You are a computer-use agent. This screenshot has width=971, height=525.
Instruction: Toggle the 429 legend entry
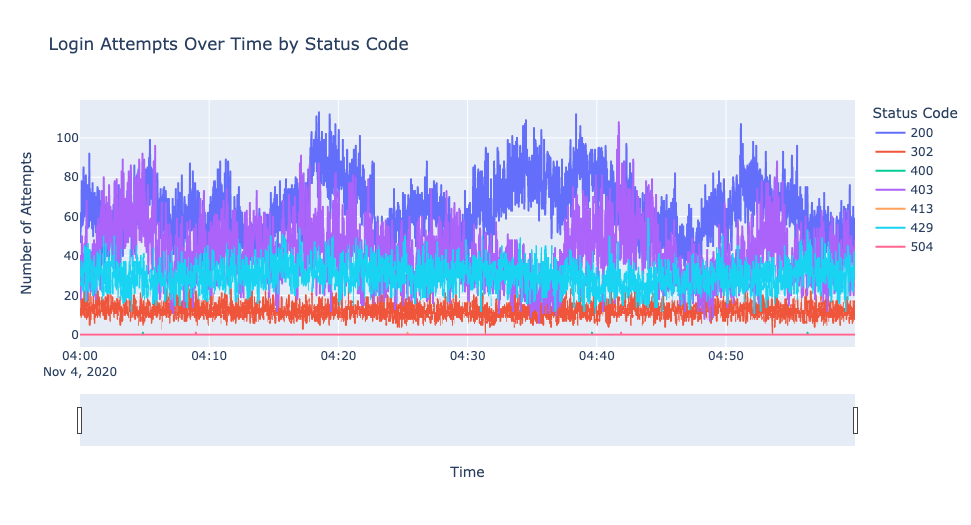tap(904, 228)
